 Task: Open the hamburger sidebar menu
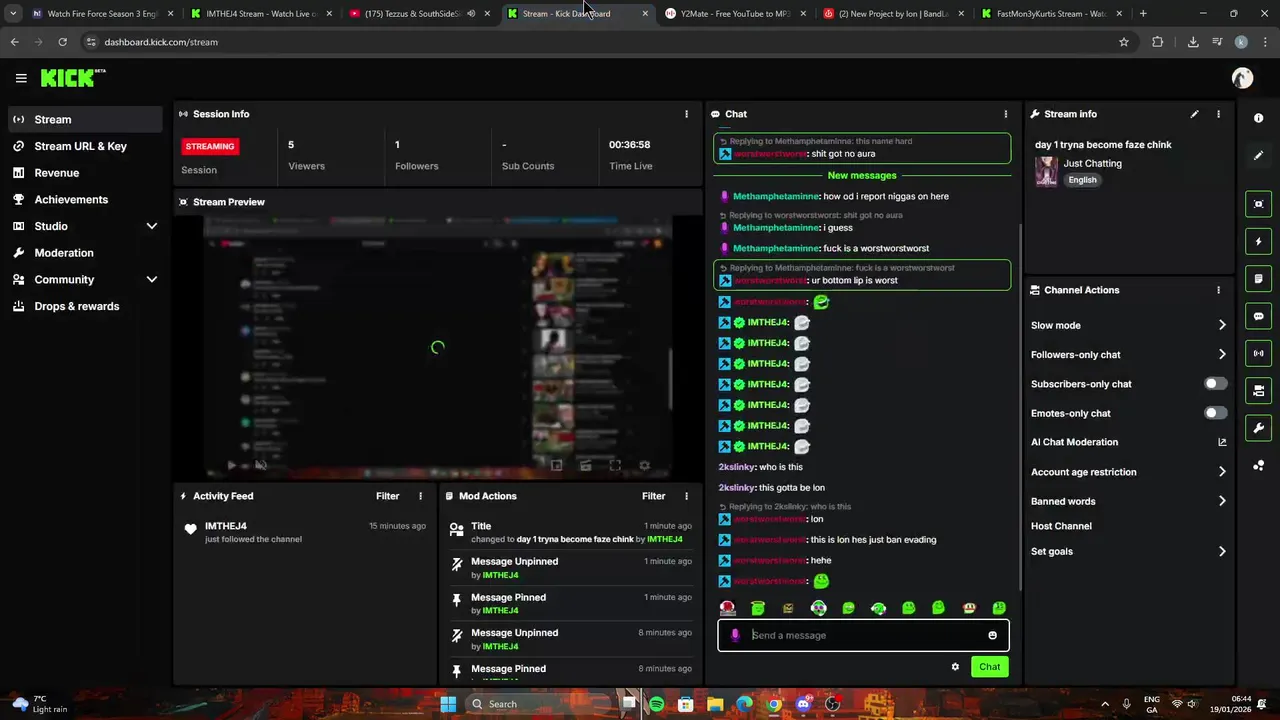pos(21,78)
